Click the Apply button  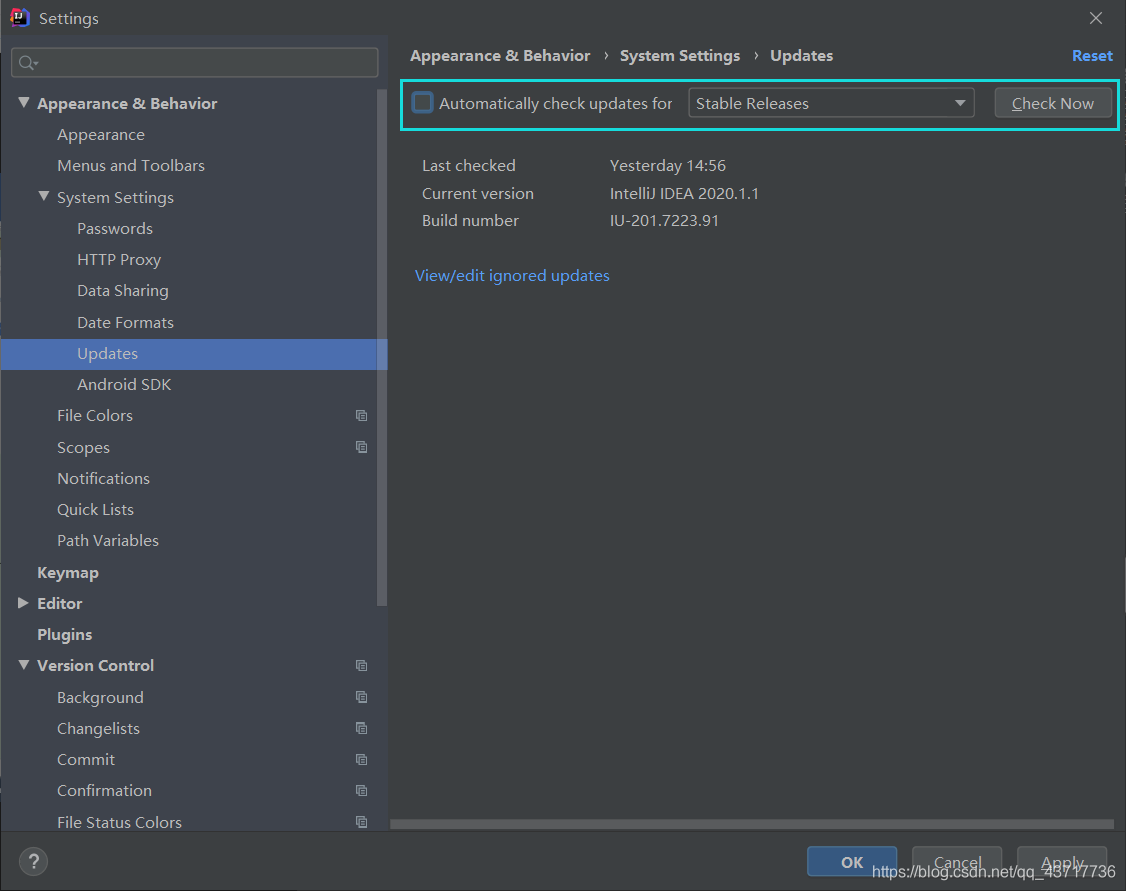point(1062,862)
